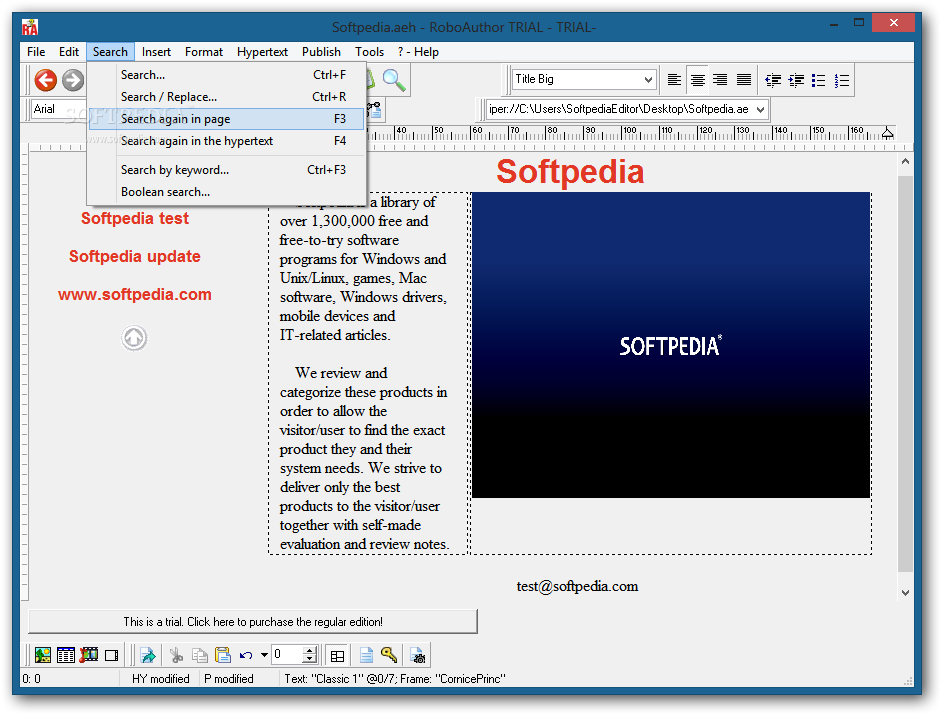Insert multimedia clip with film icon
Image resolution: width=942 pixels, height=715 pixels.
[x=88, y=655]
